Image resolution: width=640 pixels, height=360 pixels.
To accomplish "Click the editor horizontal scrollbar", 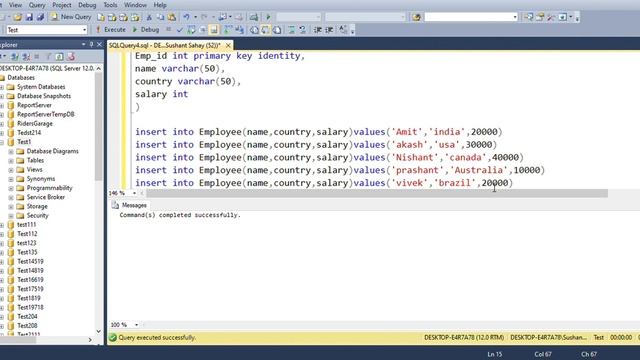I will 377,193.
